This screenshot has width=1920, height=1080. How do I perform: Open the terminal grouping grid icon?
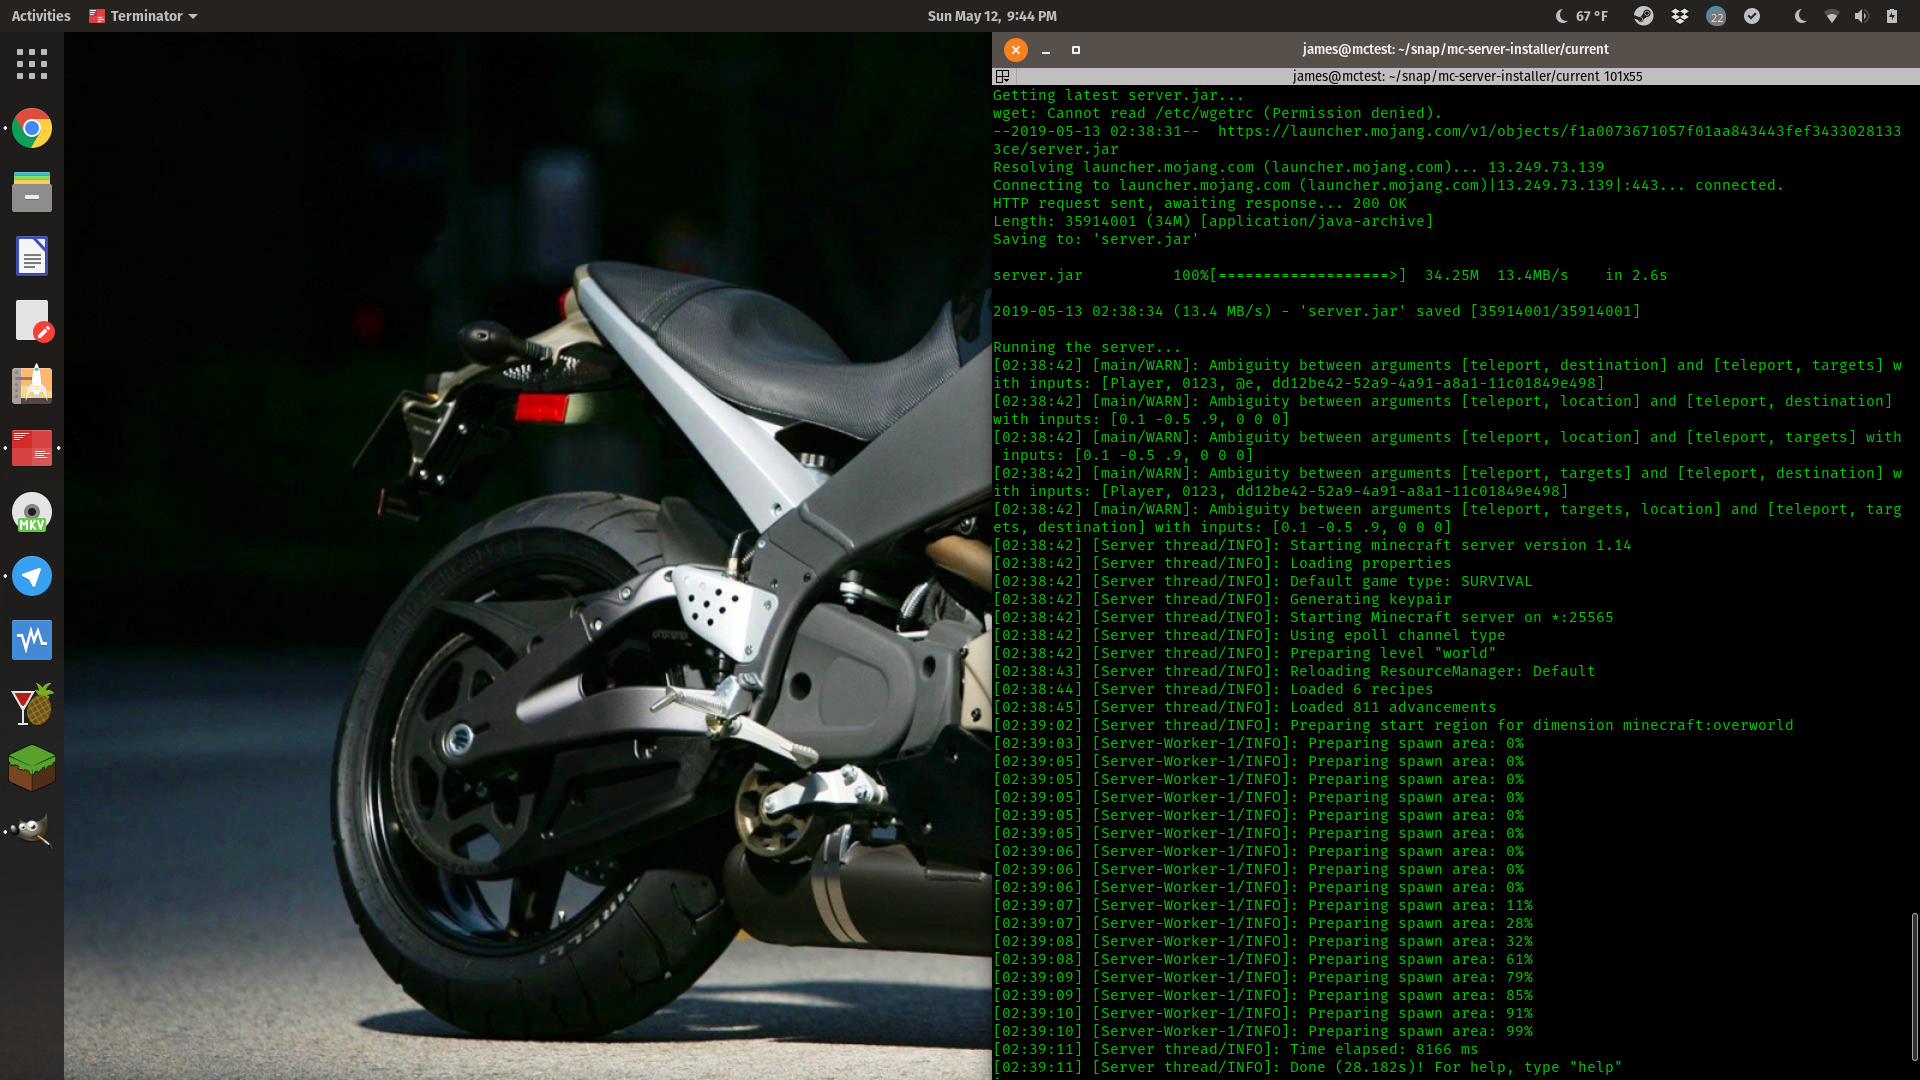pos(1002,76)
